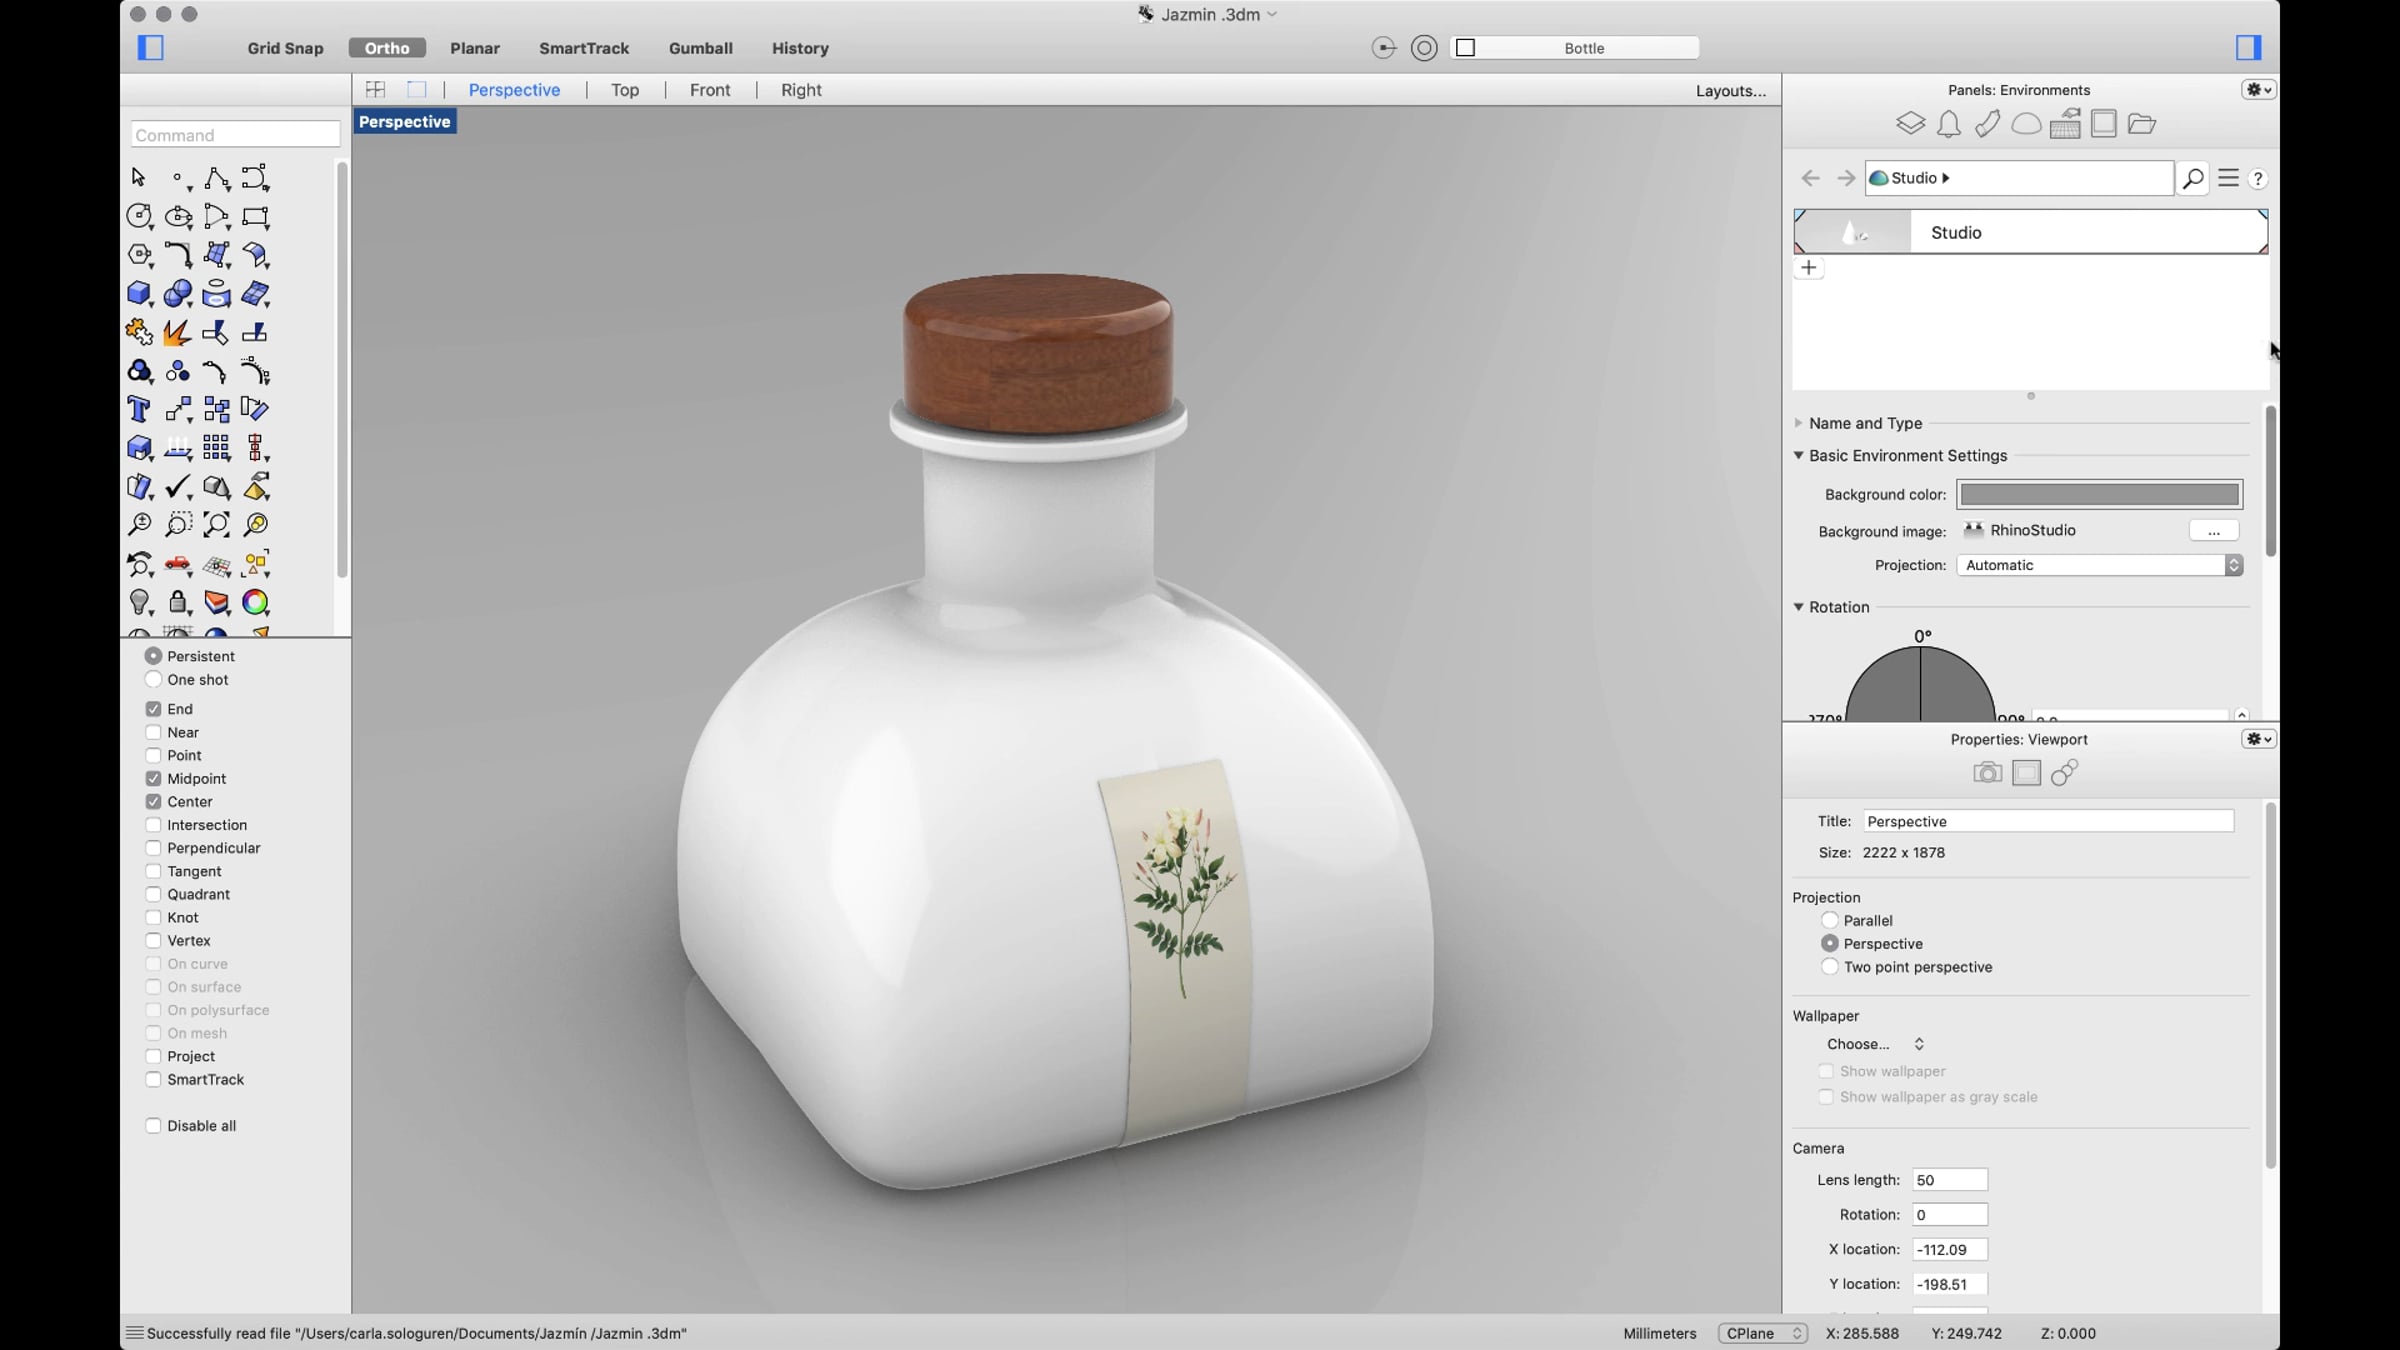Pick the Polyline drawing tool
Screen dimensions: 2400x1350
coord(216,178)
